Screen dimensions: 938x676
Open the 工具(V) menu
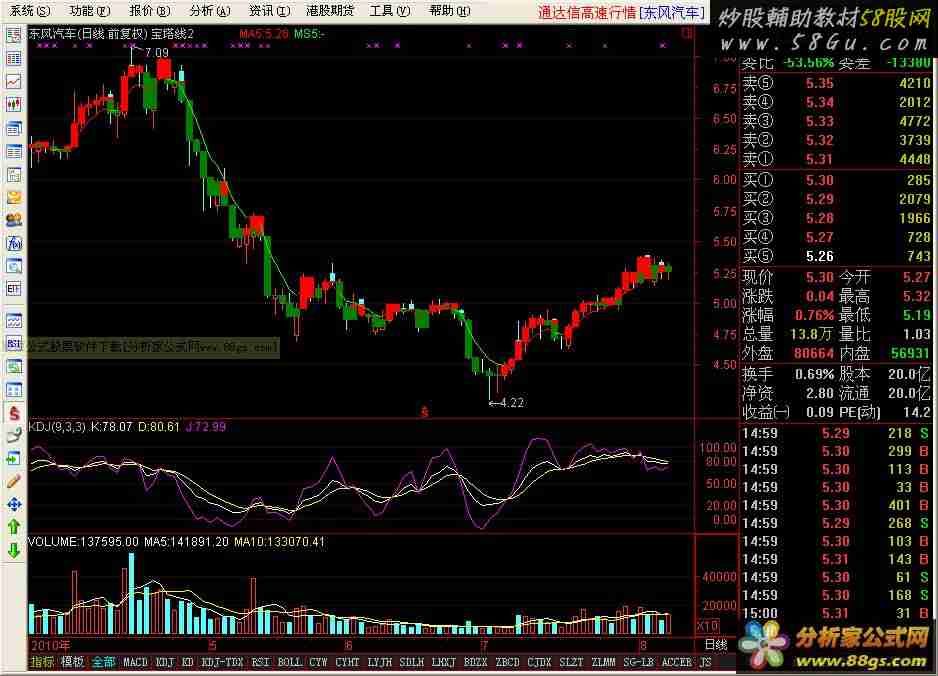pyautogui.click(x=390, y=11)
